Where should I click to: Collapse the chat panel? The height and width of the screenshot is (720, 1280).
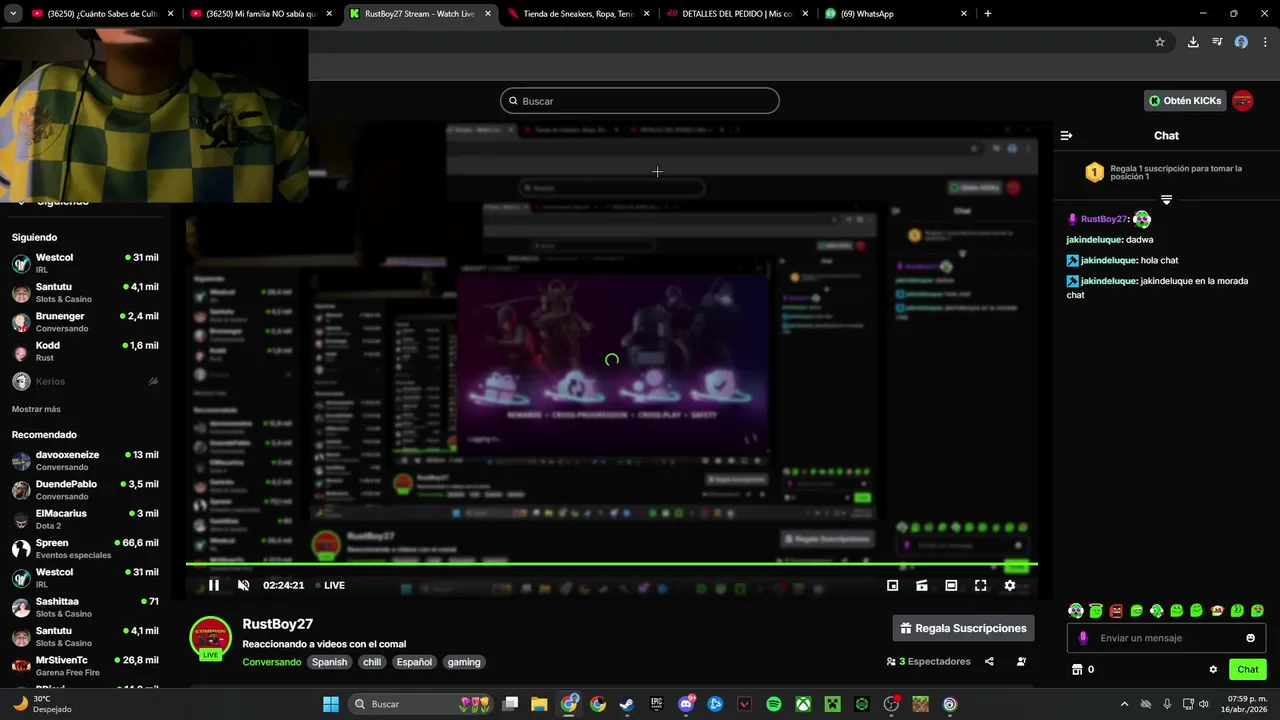click(x=1066, y=135)
